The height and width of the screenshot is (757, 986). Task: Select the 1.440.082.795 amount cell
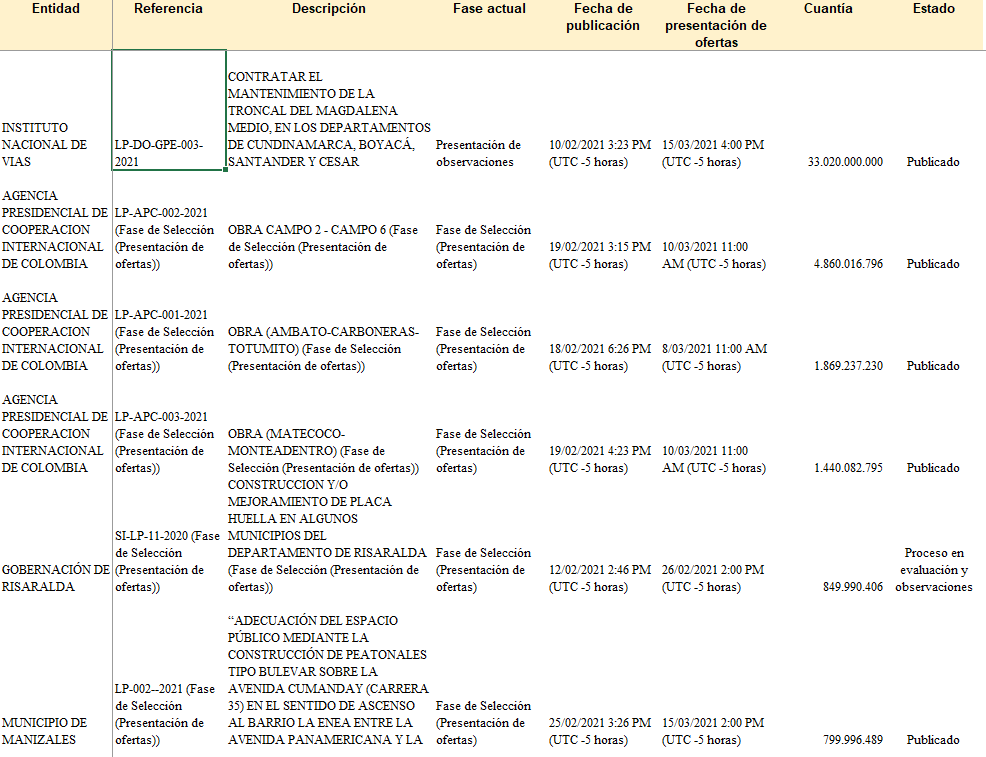click(x=848, y=467)
